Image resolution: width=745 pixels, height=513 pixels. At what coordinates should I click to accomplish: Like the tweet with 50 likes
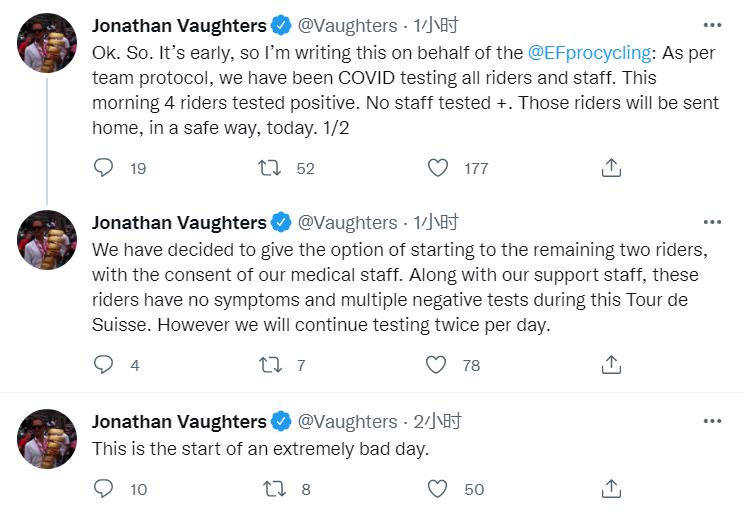437,489
